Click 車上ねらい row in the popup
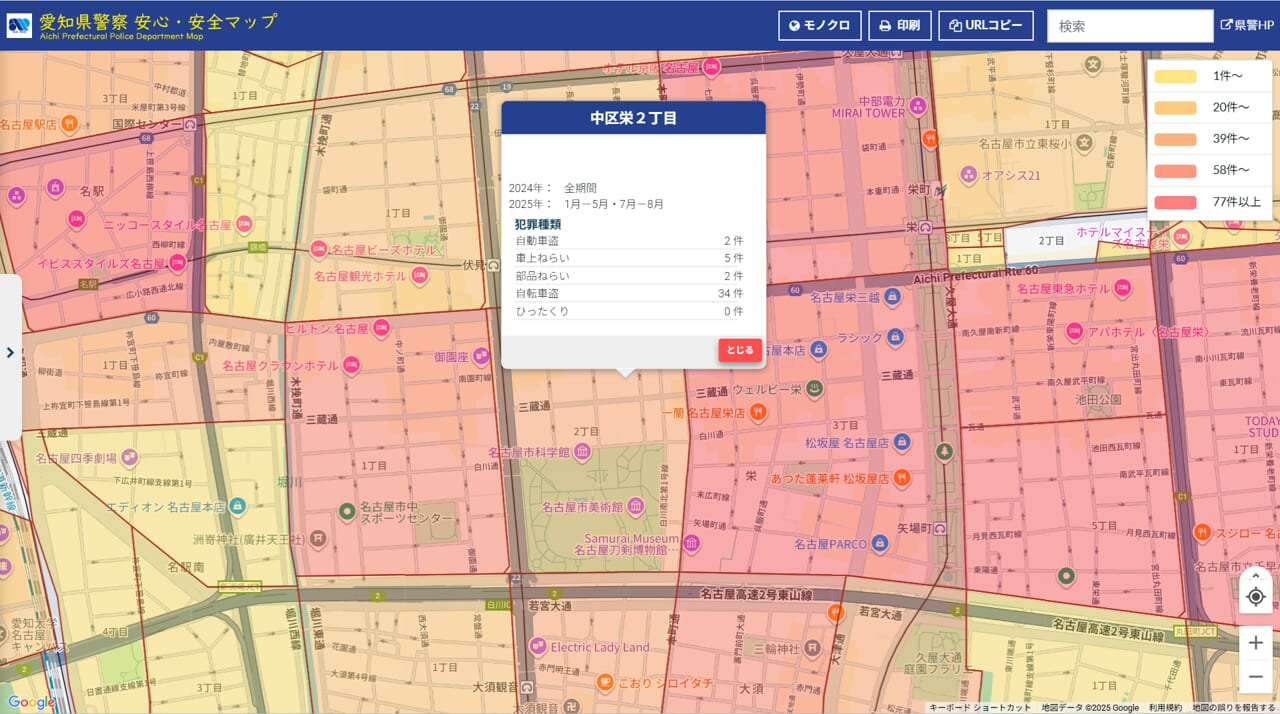1280x714 pixels. point(629,258)
